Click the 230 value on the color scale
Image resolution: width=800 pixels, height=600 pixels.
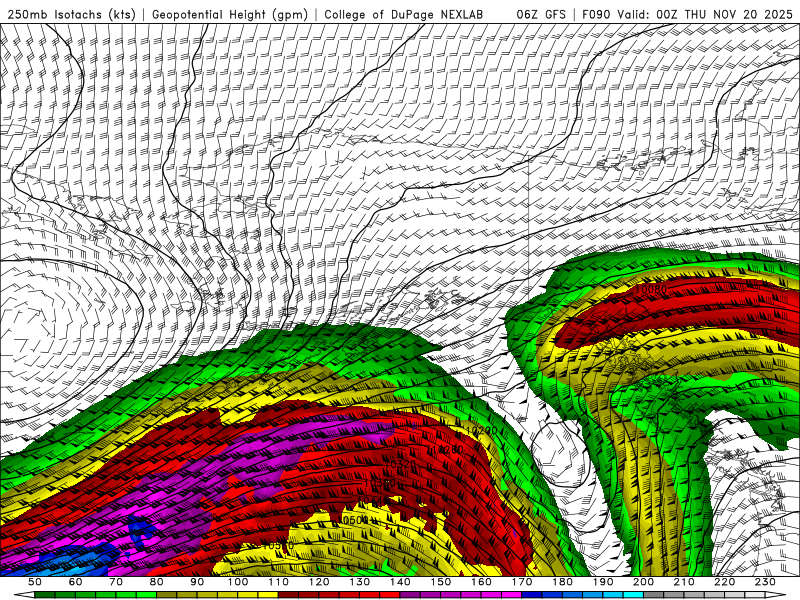765,582
